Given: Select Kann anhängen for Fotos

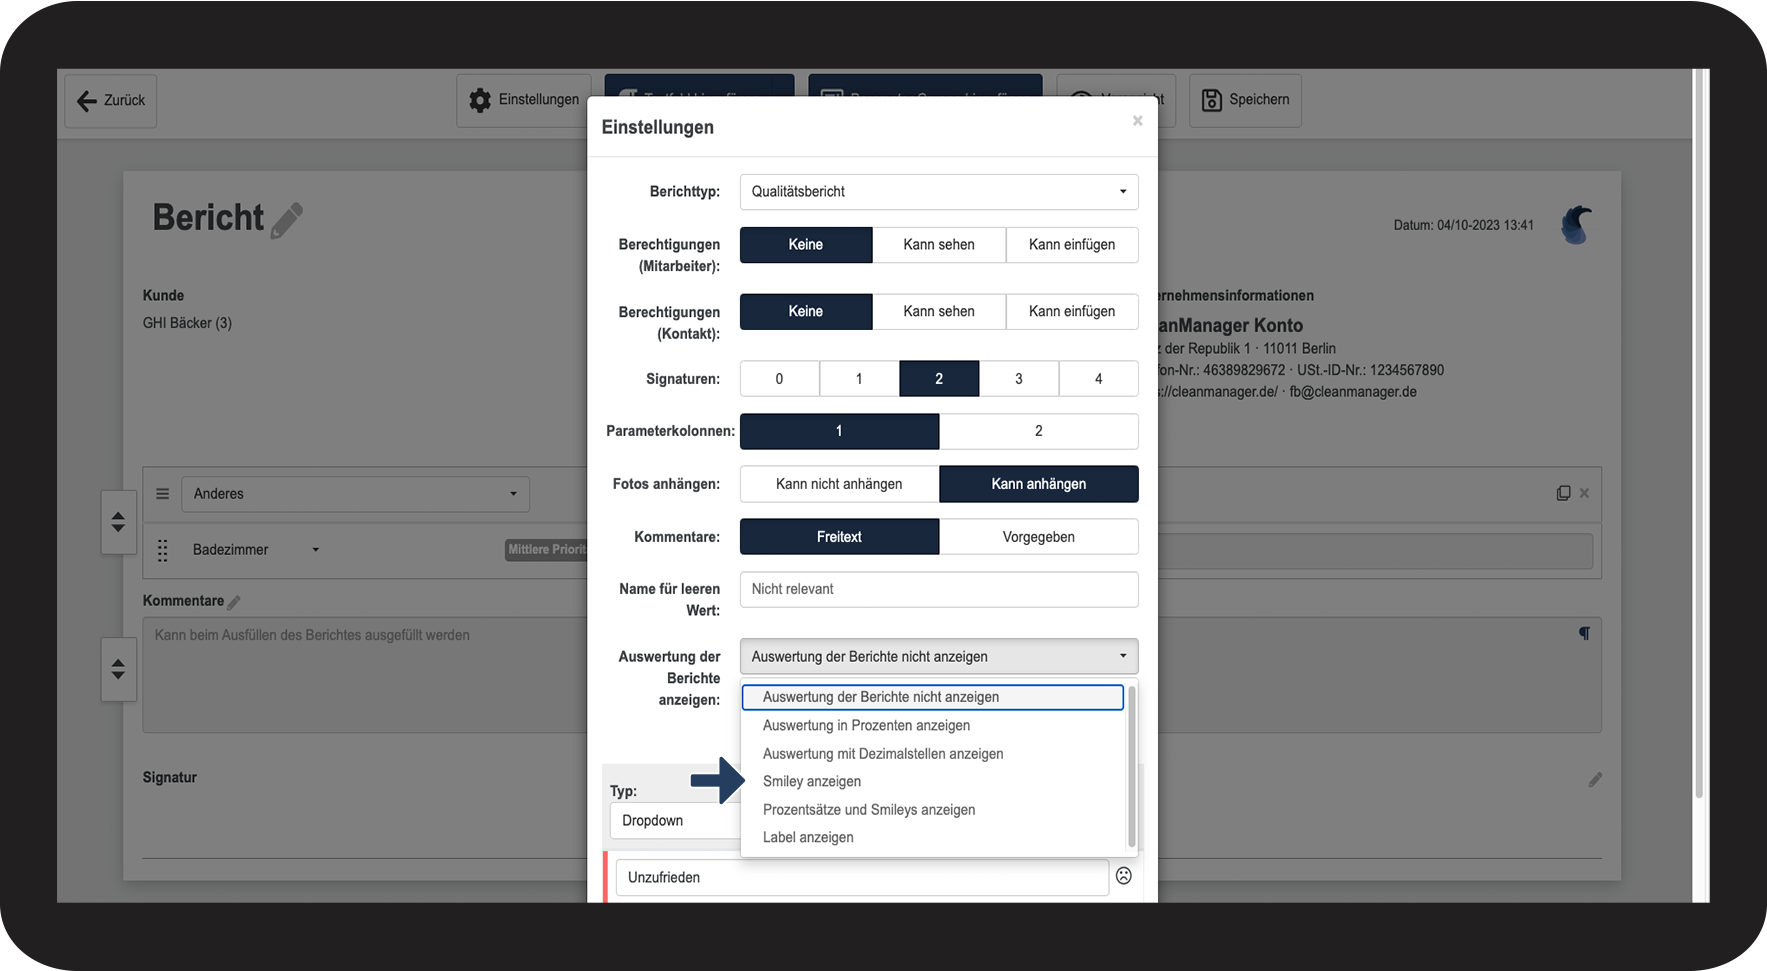Looking at the screenshot, I should coord(1039,484).
